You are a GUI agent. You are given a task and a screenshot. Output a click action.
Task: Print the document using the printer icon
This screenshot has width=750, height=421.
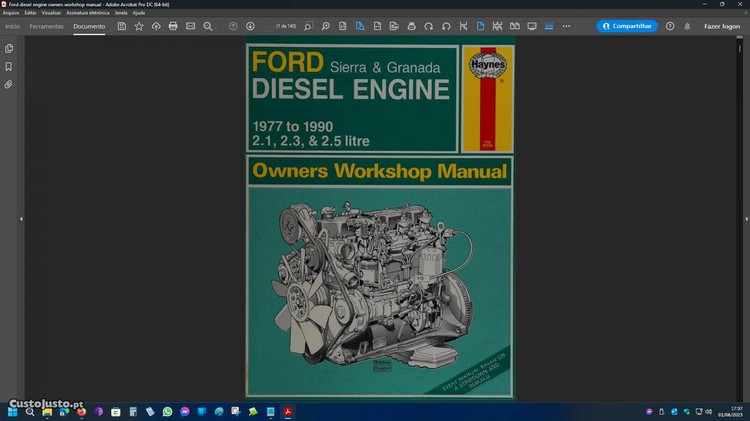pos(173,26)
